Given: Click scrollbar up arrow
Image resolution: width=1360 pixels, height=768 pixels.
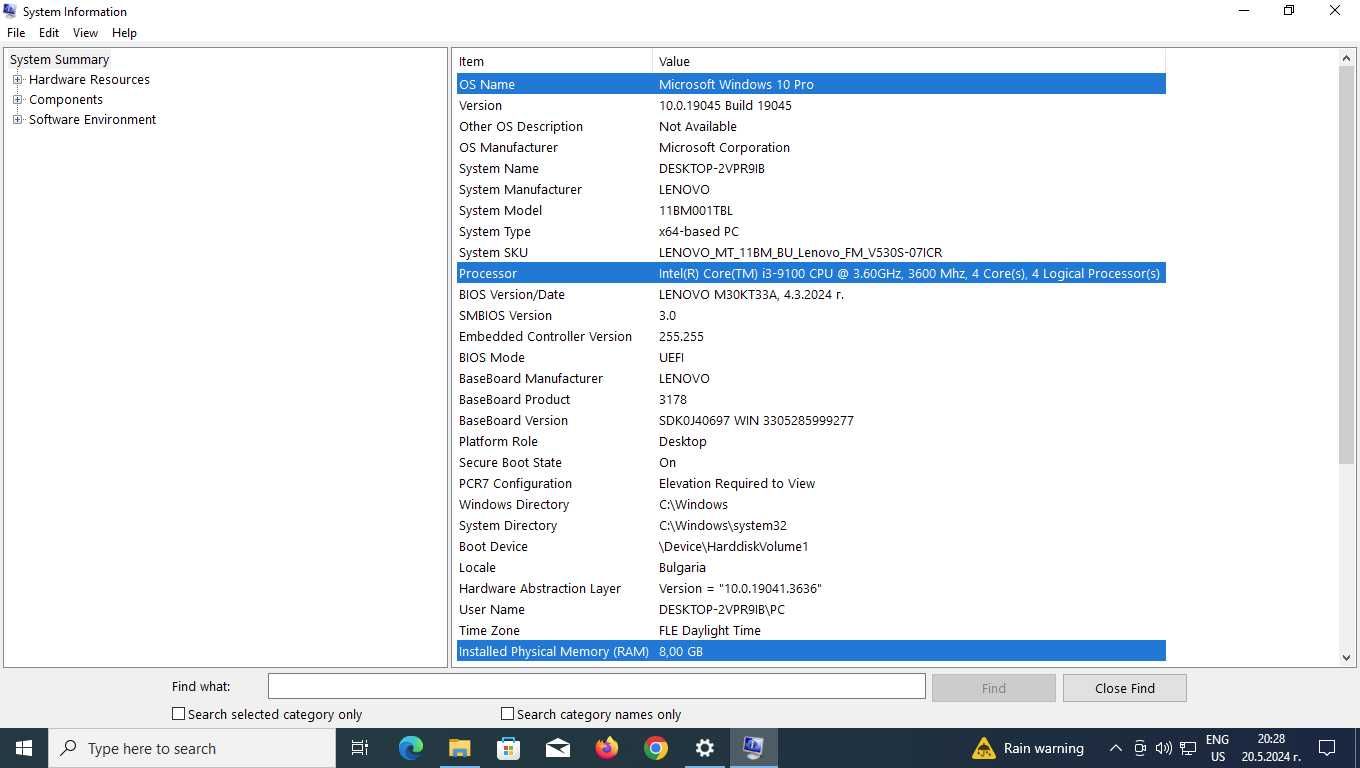Looking at the screenshot, I should click(1346, 59).
